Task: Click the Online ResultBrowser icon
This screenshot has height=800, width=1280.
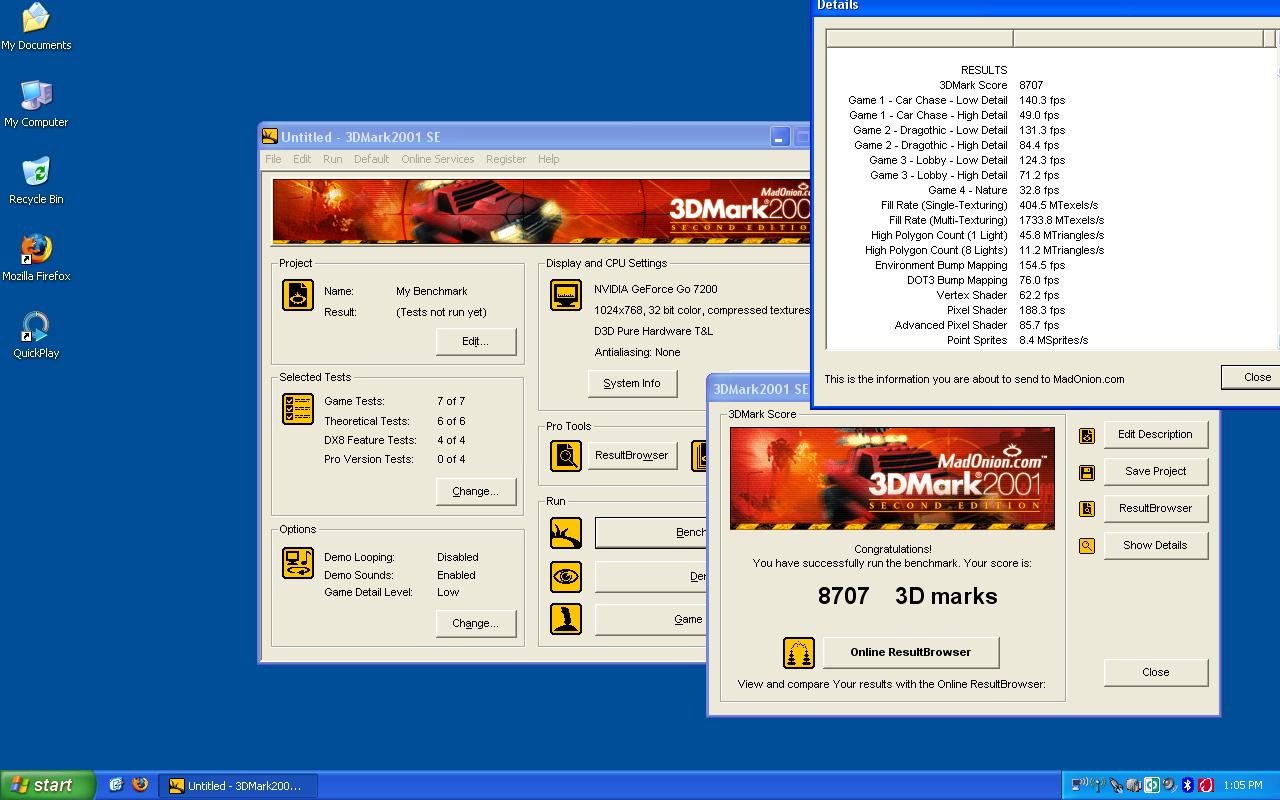Action: coord(799,653)
